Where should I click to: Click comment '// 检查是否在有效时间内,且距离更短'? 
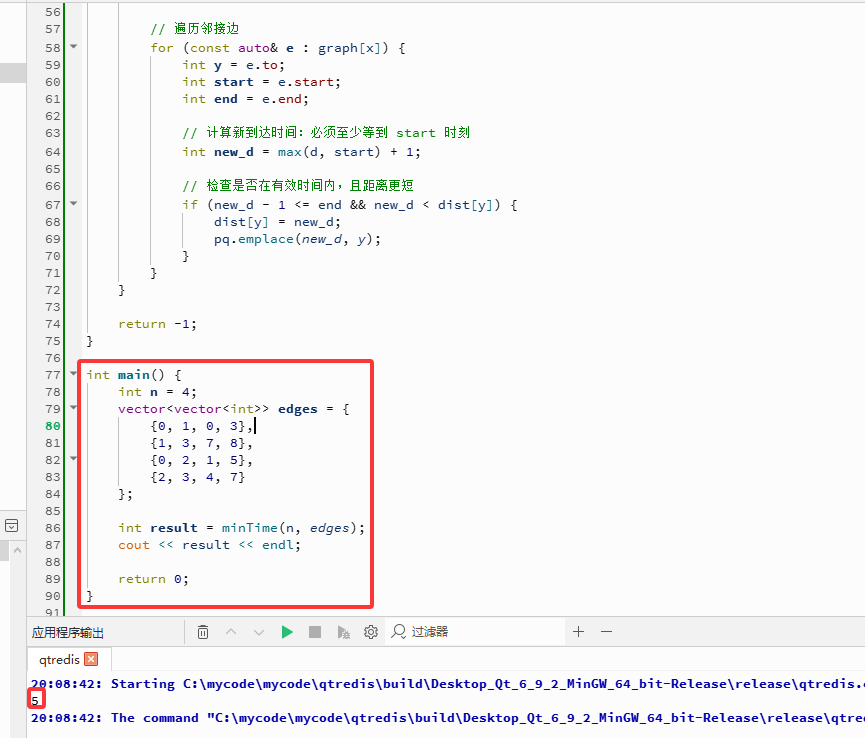pyautogui.click(x=298, y=186)
